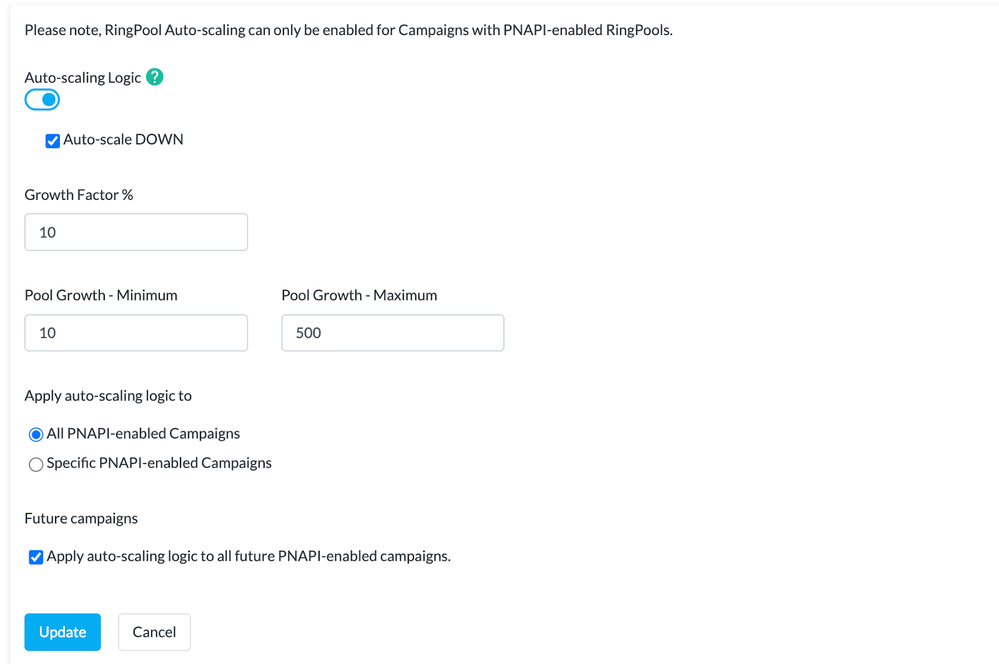
Task: Click the Update button
Action: pos(62,632)
